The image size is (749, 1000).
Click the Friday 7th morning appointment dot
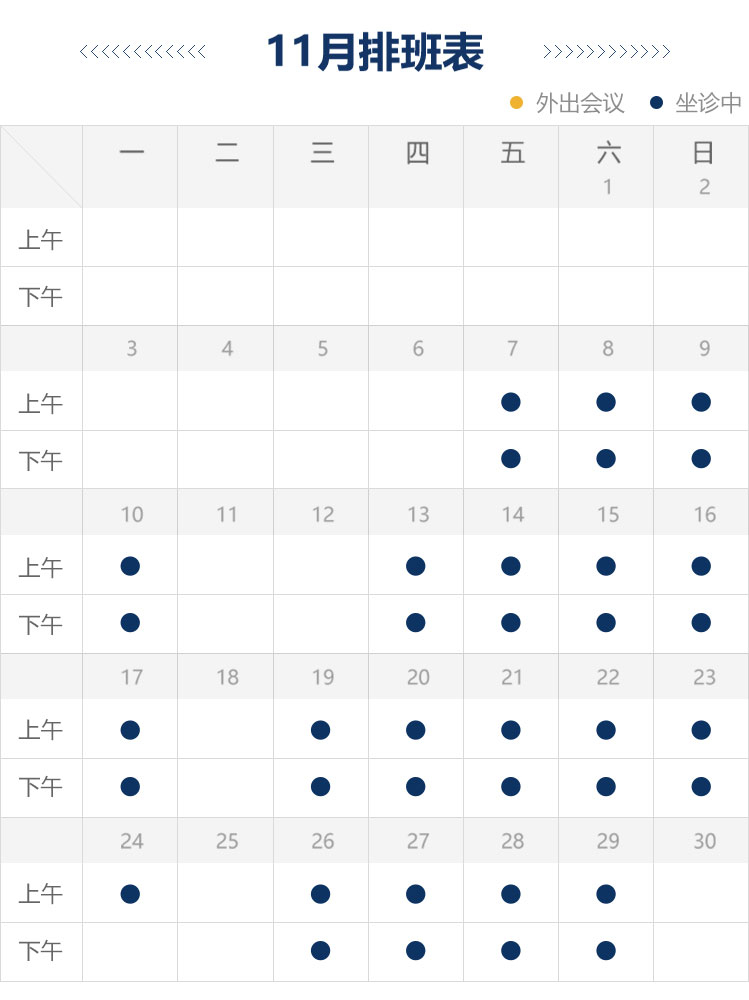pyautogui.click(x=511, y=402)
